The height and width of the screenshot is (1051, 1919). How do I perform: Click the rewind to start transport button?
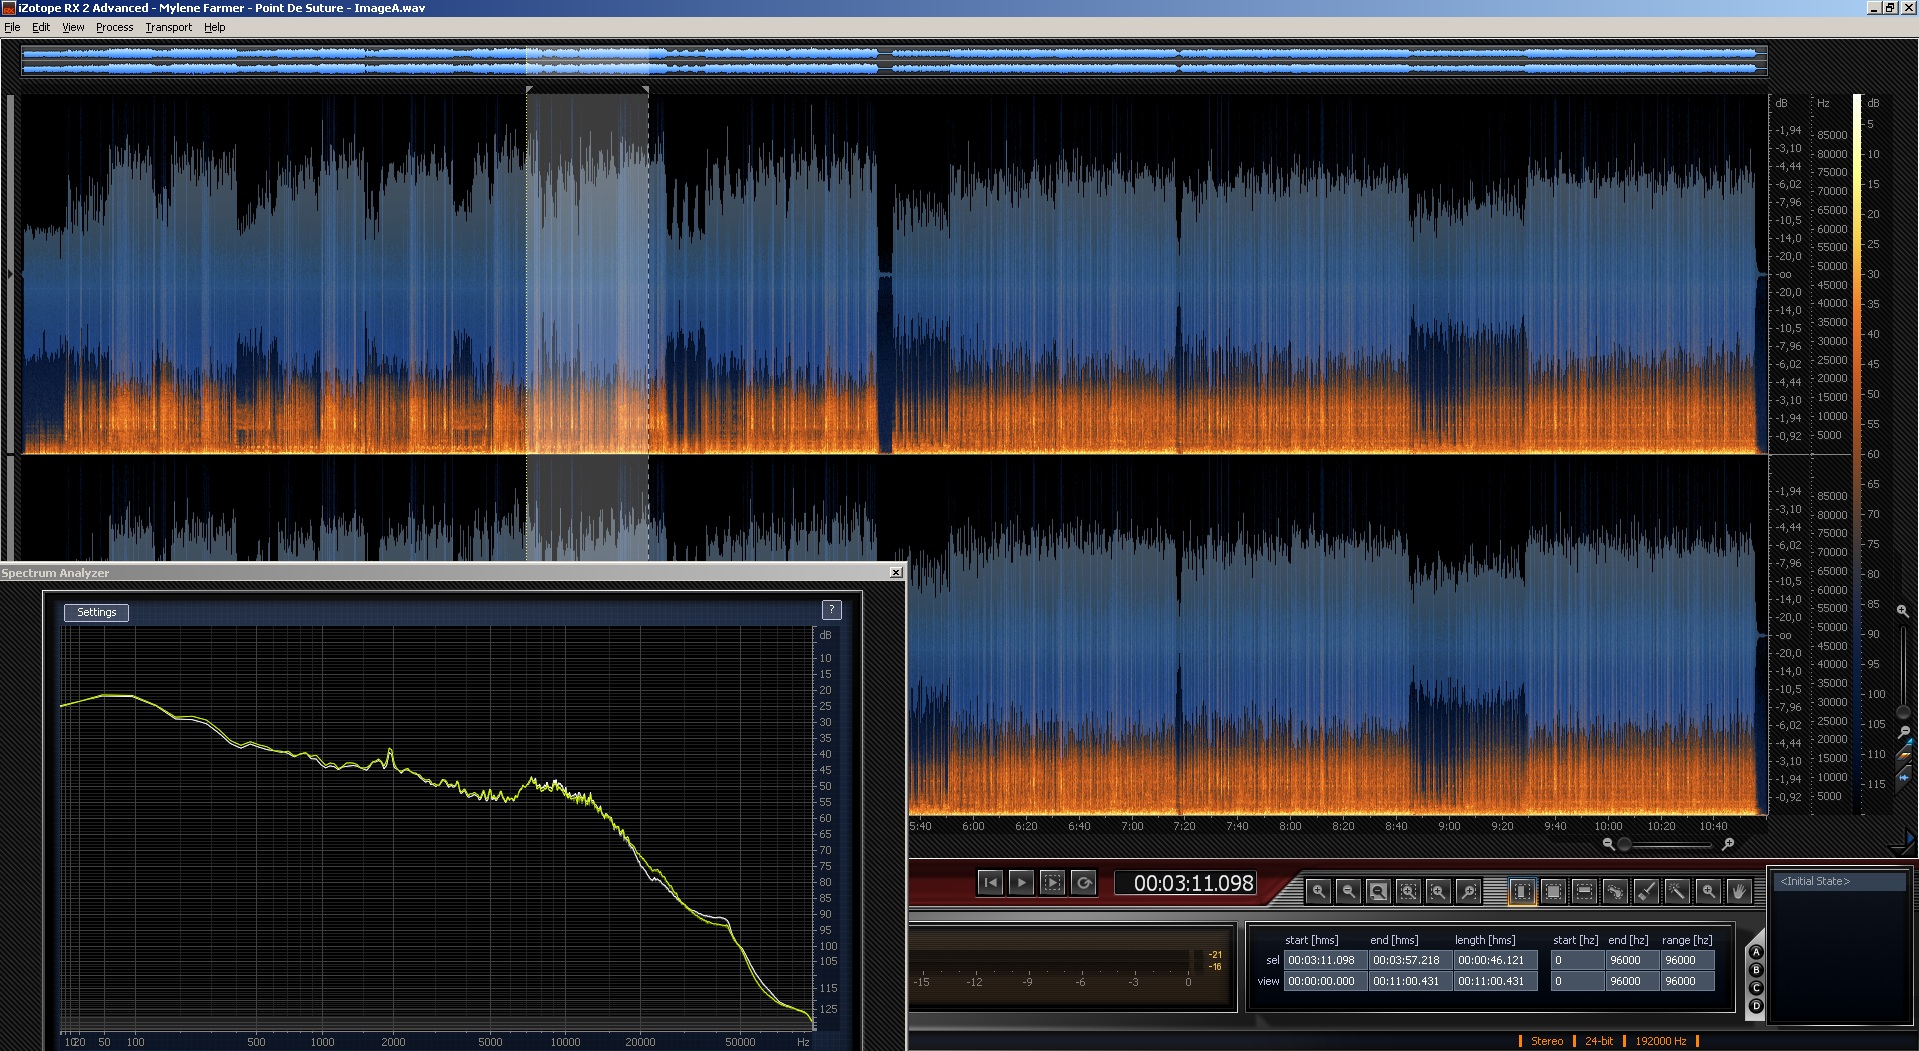point(990,883)
